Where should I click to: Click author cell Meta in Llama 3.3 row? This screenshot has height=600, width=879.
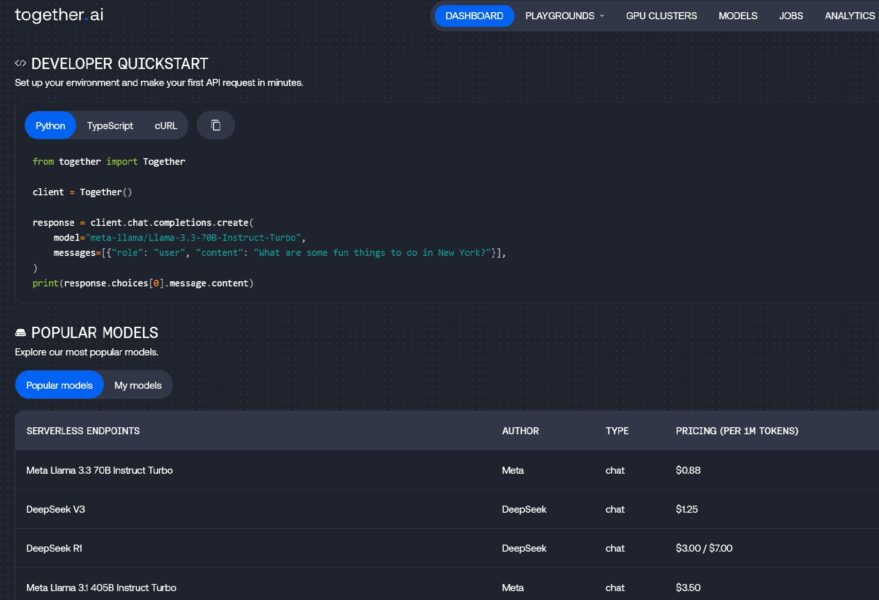(512, 470)
